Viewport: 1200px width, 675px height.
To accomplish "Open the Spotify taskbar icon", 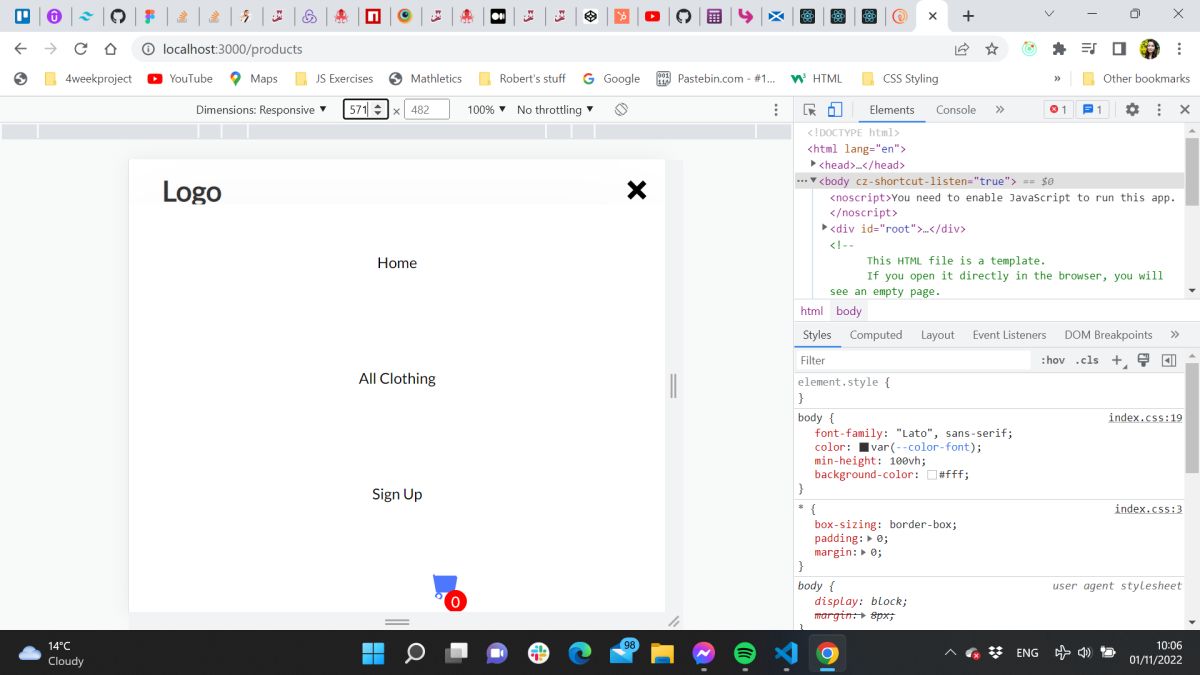I will tap(745, 653).
